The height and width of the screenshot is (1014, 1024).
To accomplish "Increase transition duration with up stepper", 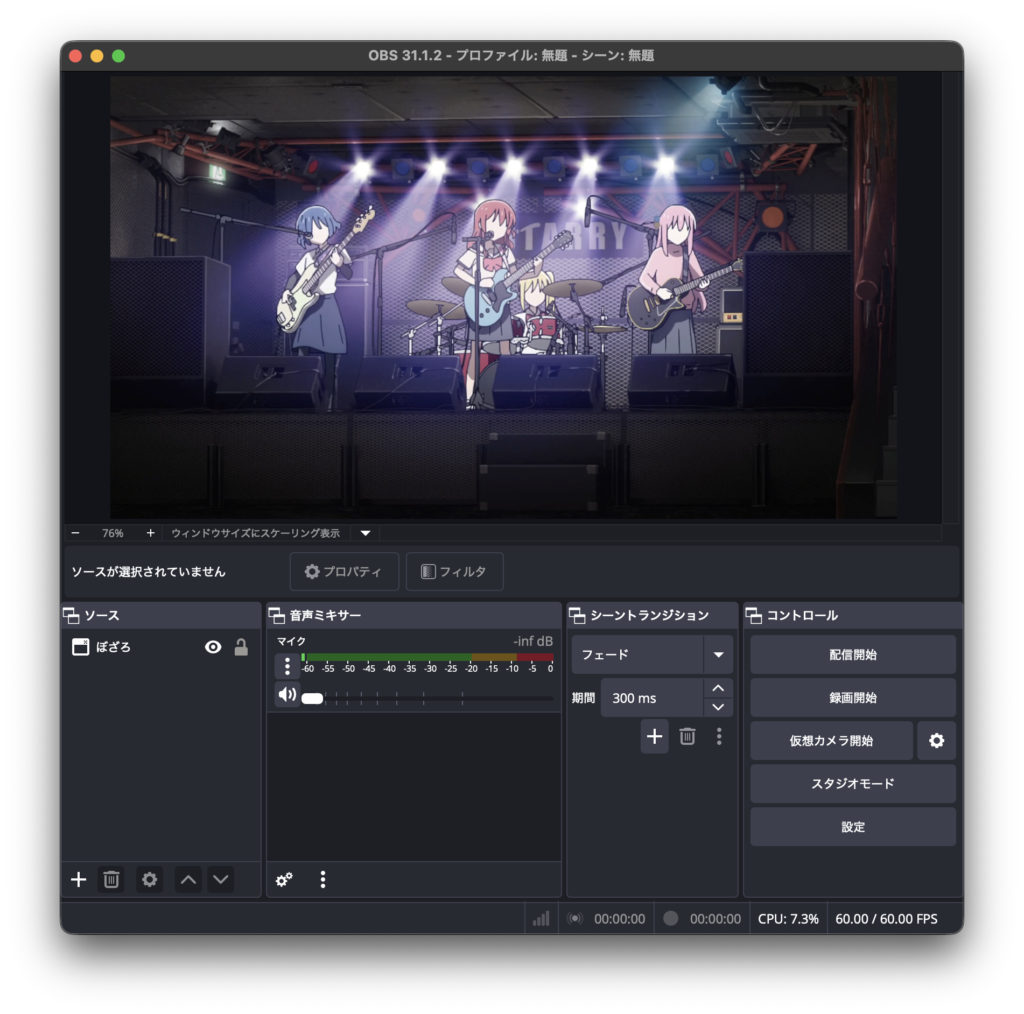I will 717,688.
